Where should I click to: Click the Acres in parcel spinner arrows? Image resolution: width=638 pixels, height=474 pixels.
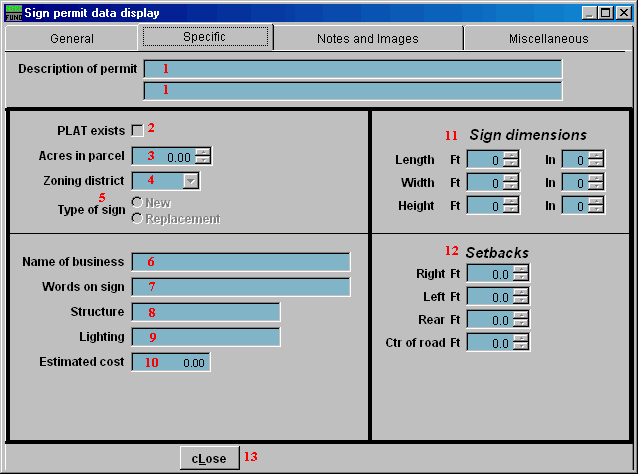pyautogui.click(x=203, y=156)
